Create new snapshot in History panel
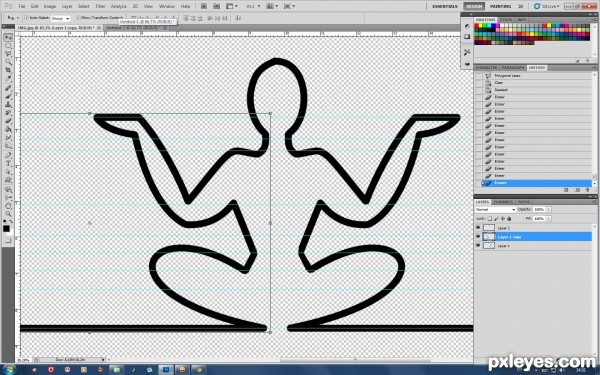Image resolution: width=600 pixels, height=375 pixels. pyautogui.click(x=577, y=190)
